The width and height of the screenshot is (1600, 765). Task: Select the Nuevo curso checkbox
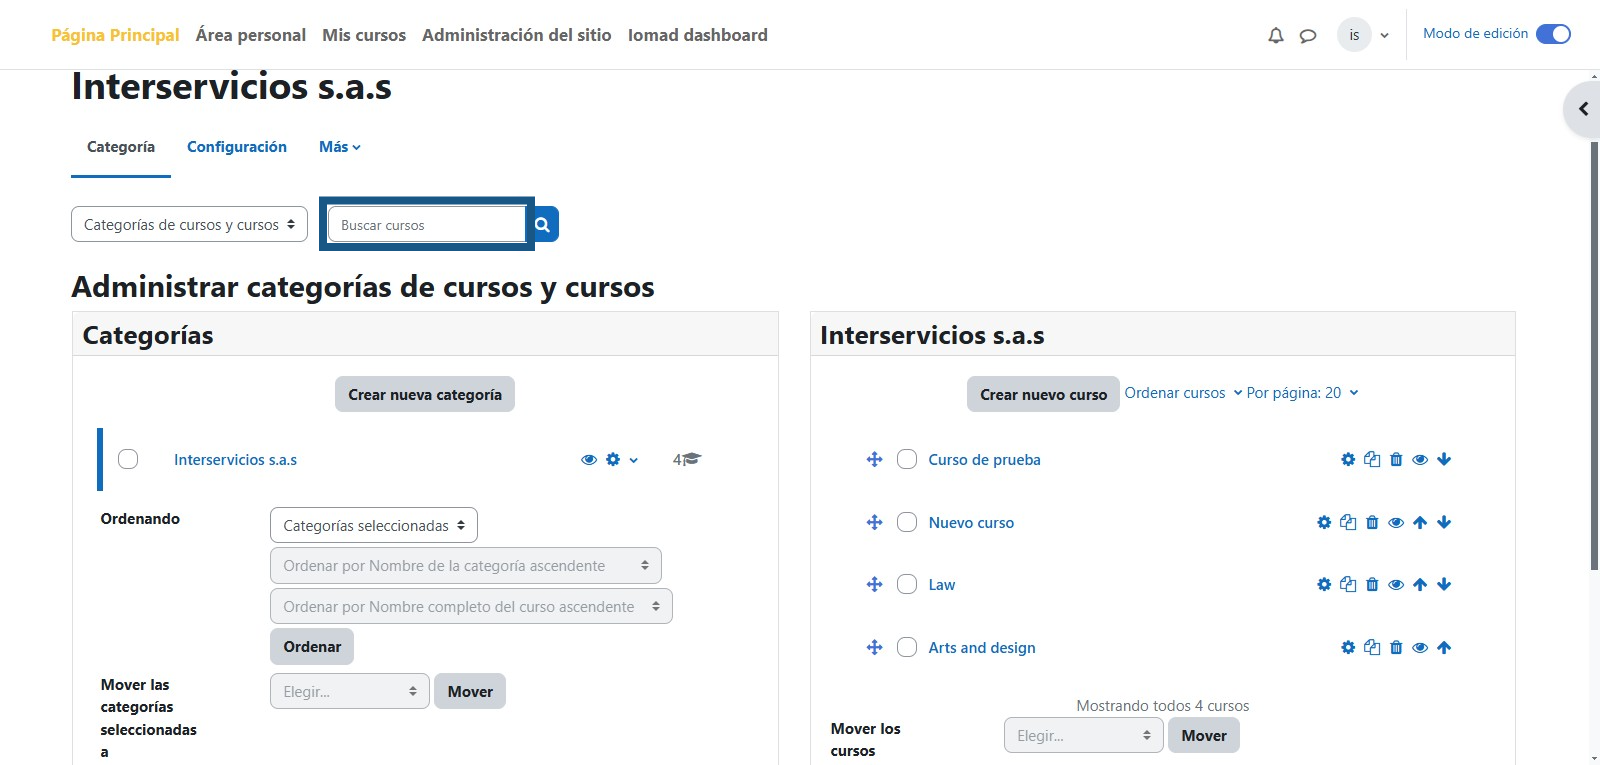click(907, 522)
